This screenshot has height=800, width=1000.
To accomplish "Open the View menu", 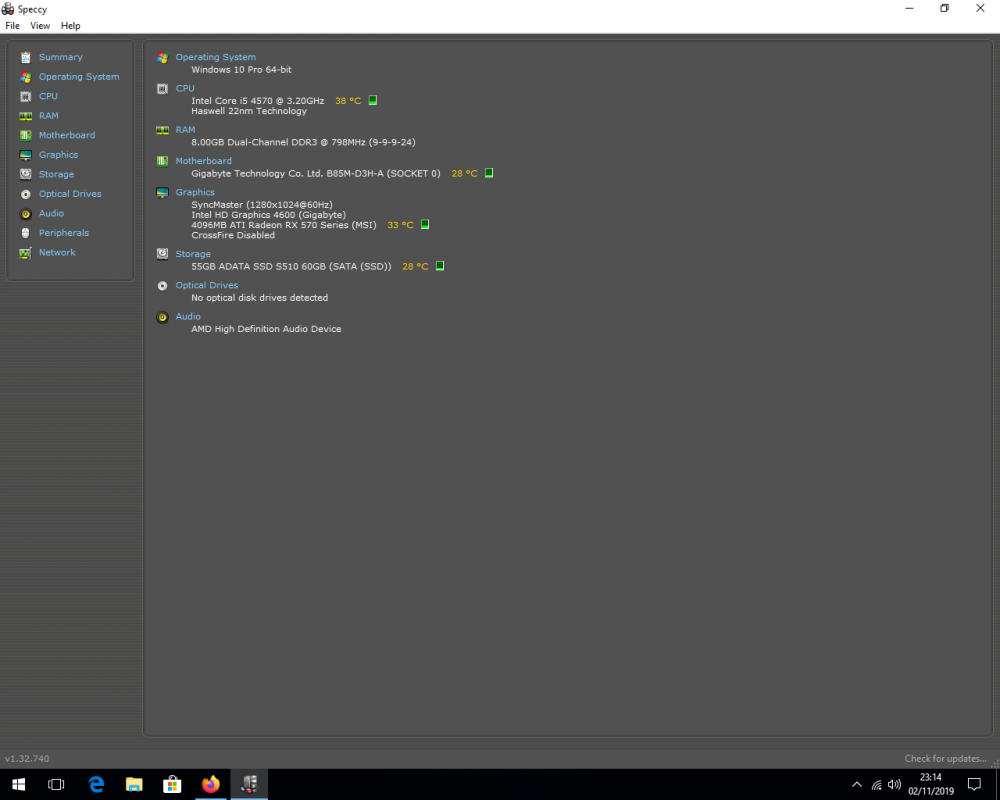I will 40,26.
